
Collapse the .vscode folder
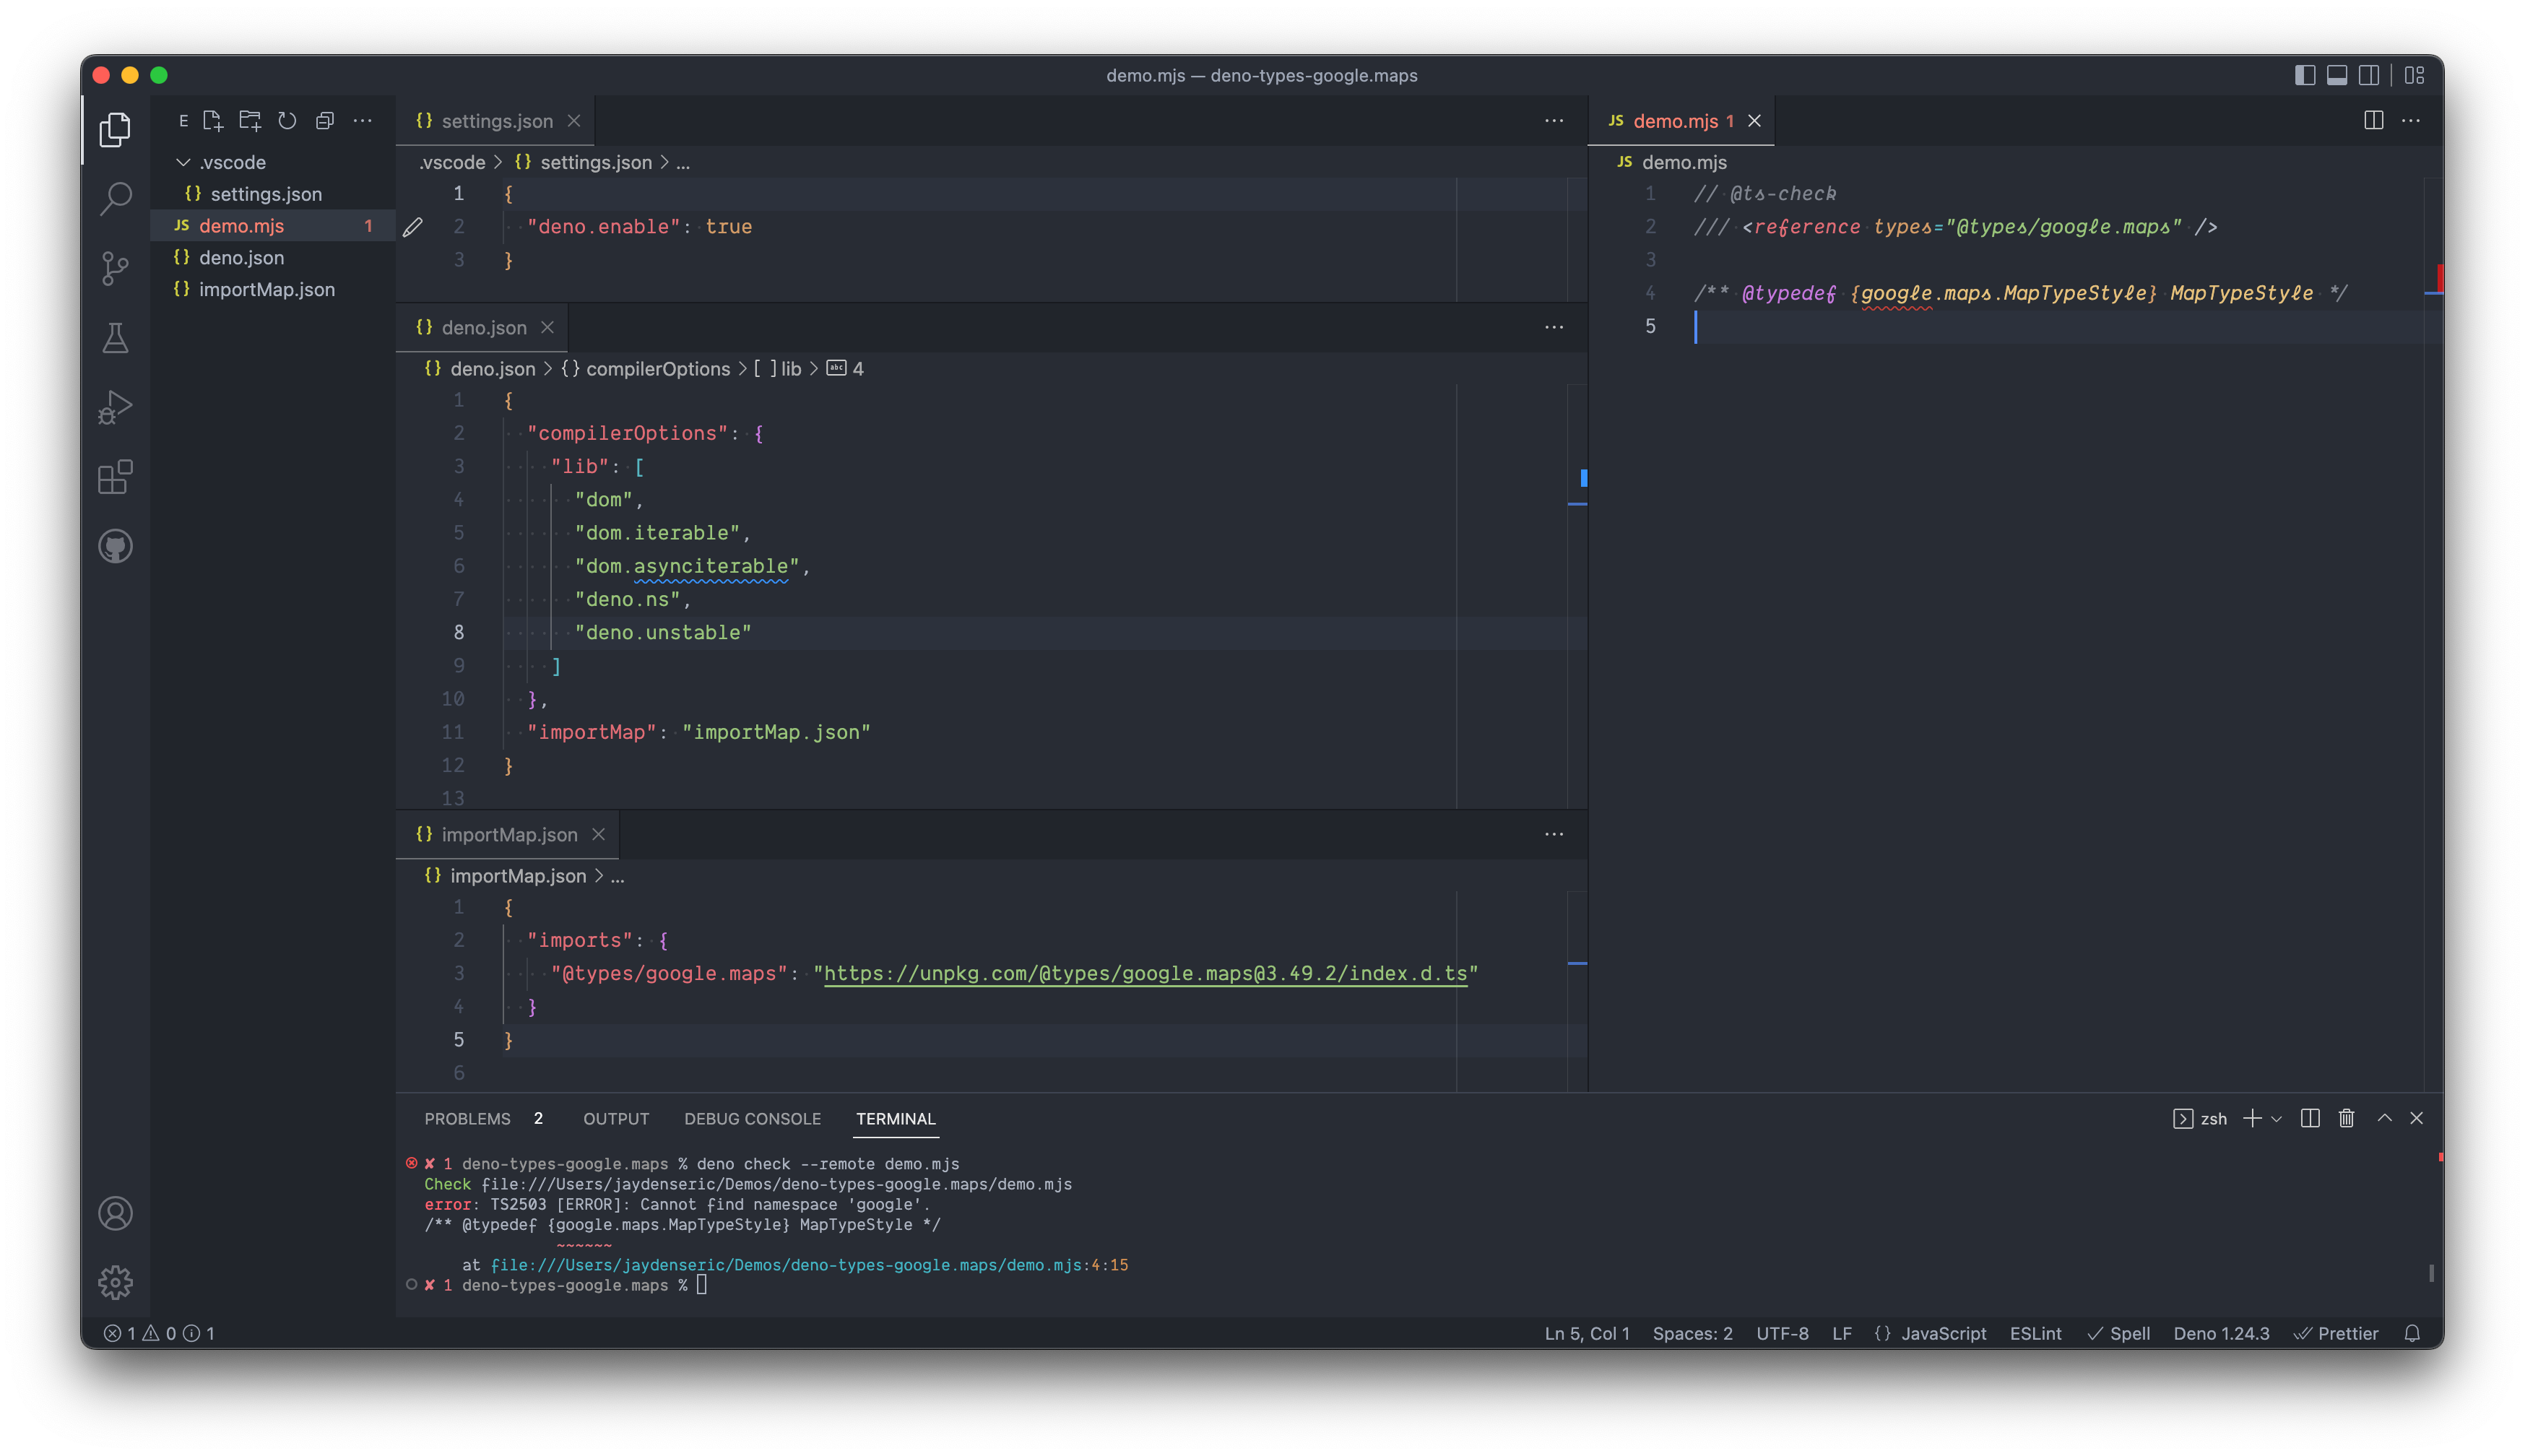pos(230,162)
